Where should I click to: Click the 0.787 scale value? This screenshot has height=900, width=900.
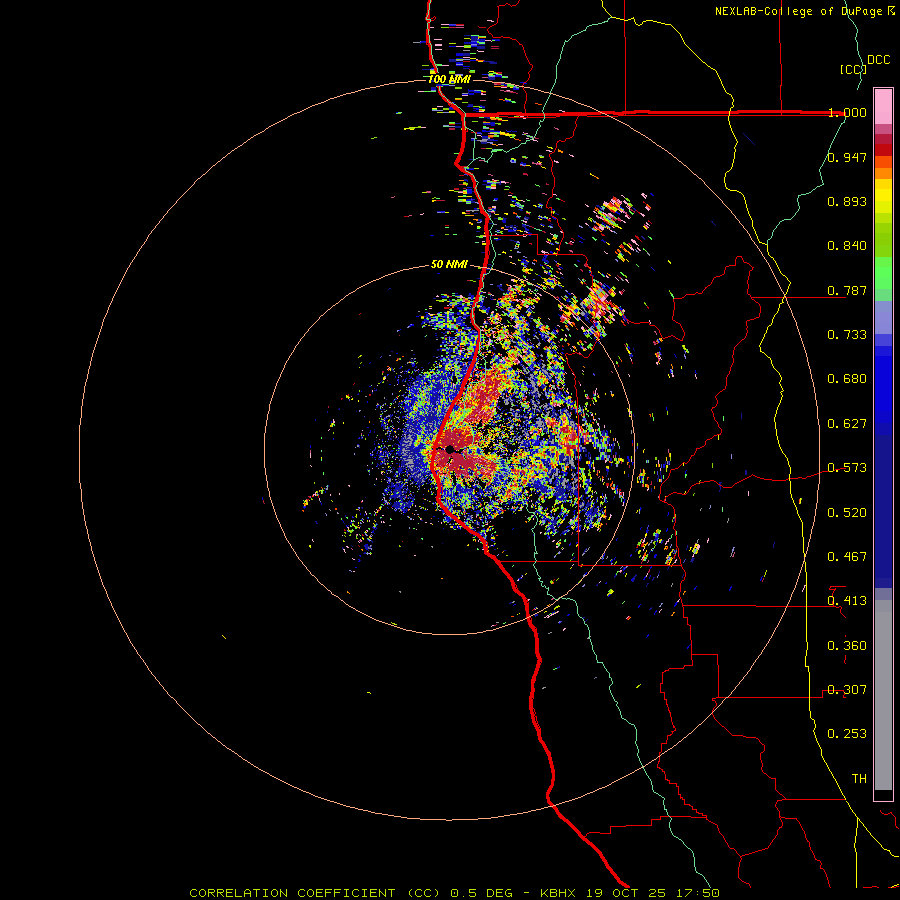click(847, 290)
